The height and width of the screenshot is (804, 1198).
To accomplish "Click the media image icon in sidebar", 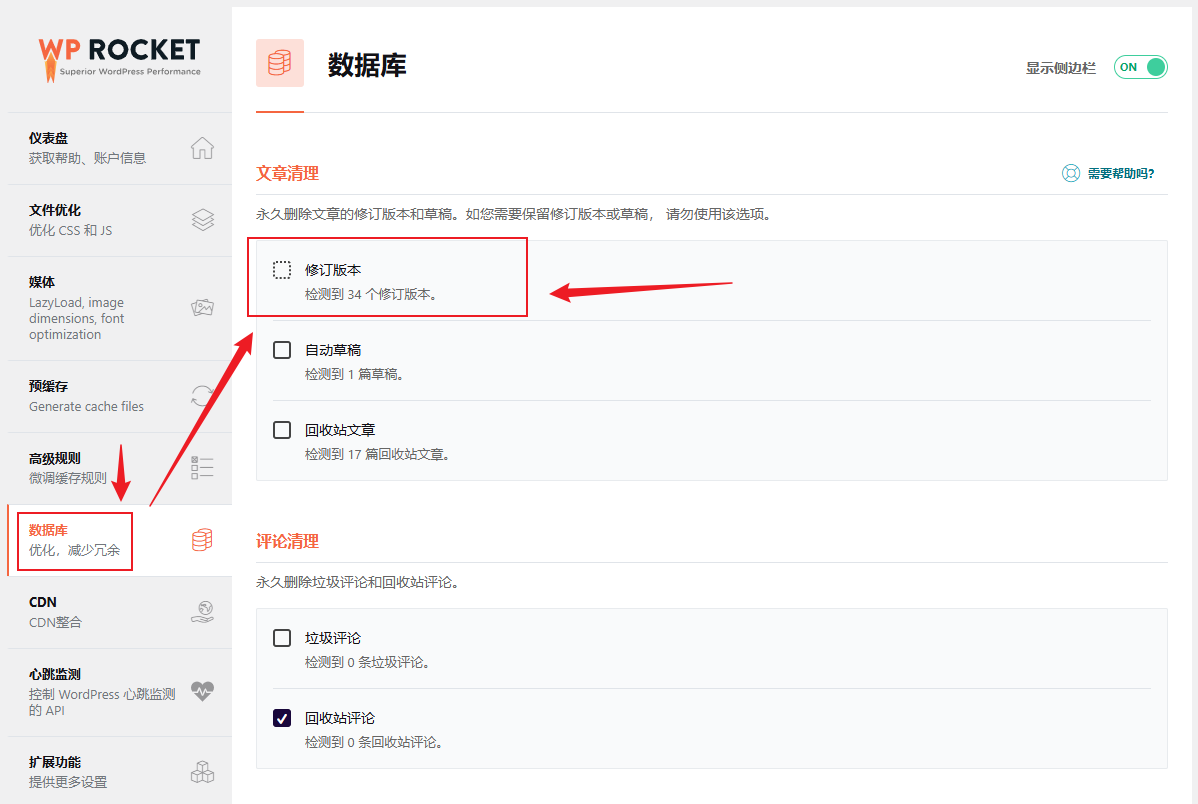I will tap(202, 308).
